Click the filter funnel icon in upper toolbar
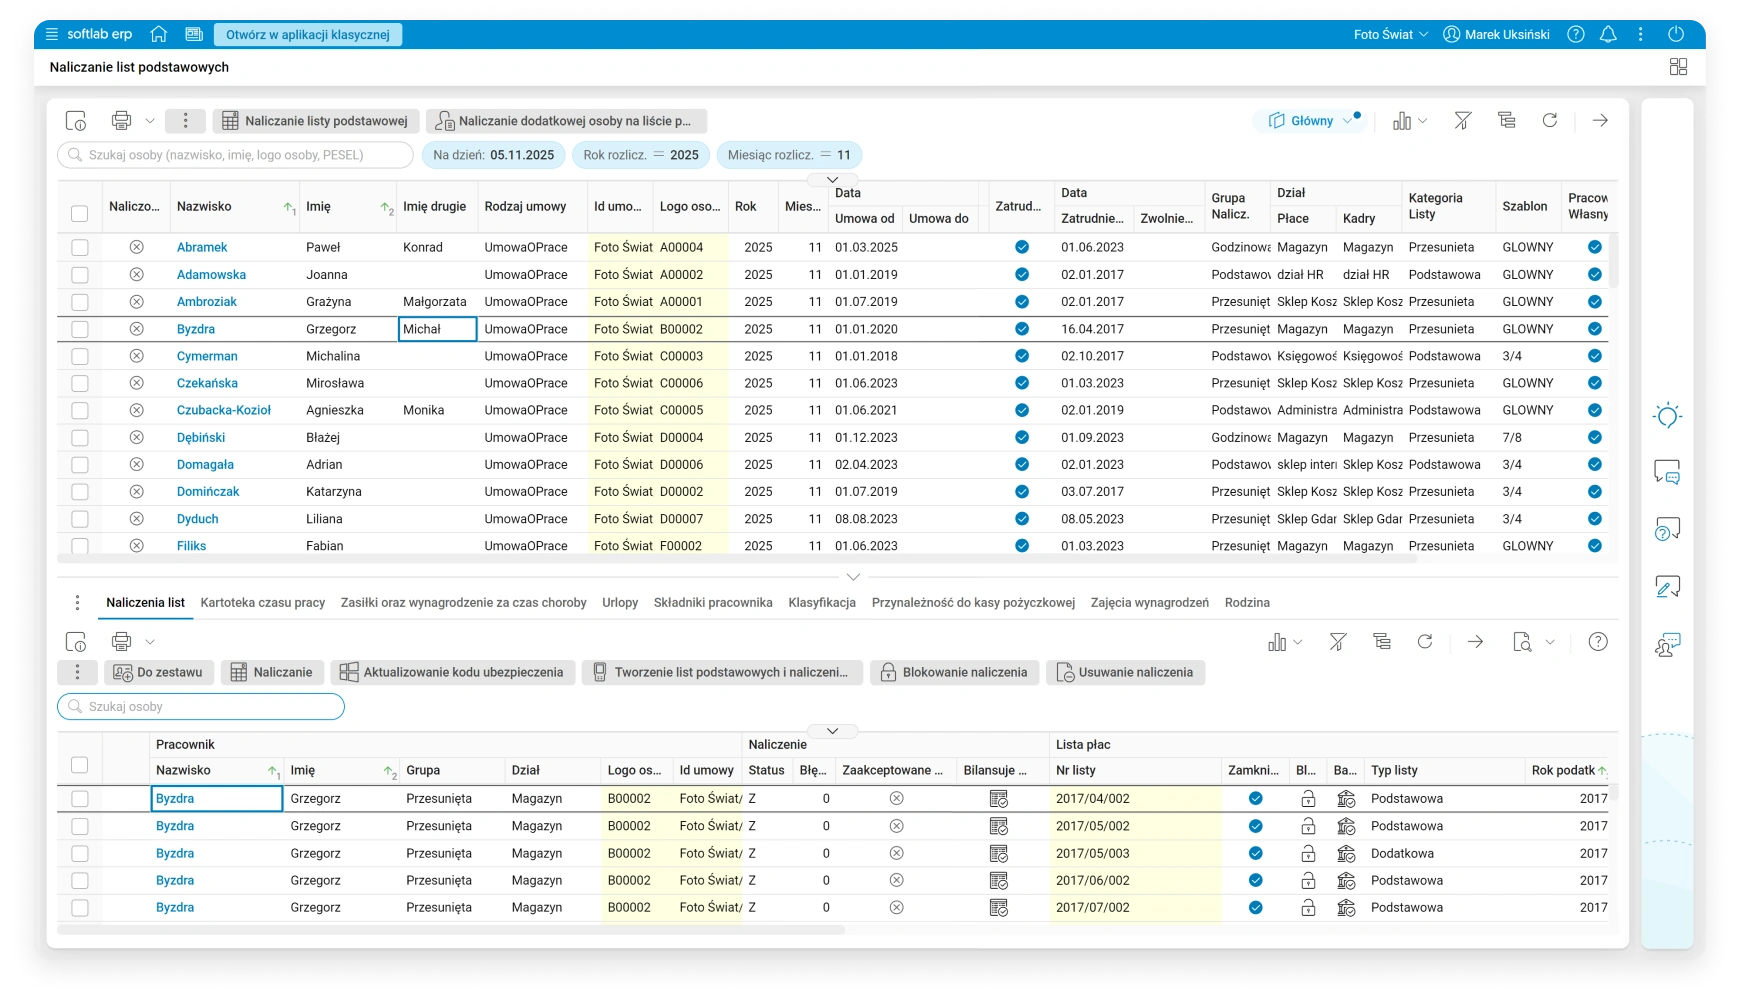This screenshot has height=996, width=1740. 1462,121
